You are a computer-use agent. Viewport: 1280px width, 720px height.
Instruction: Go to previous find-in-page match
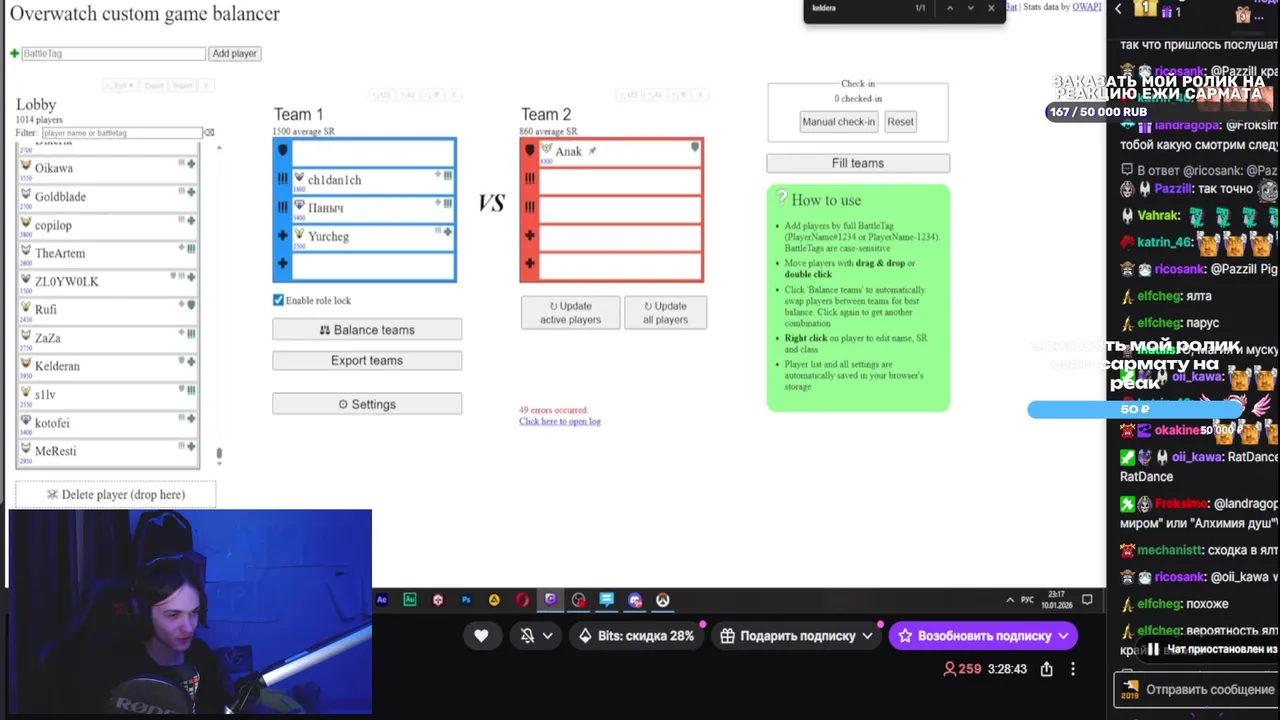click(x=949, y=8)
